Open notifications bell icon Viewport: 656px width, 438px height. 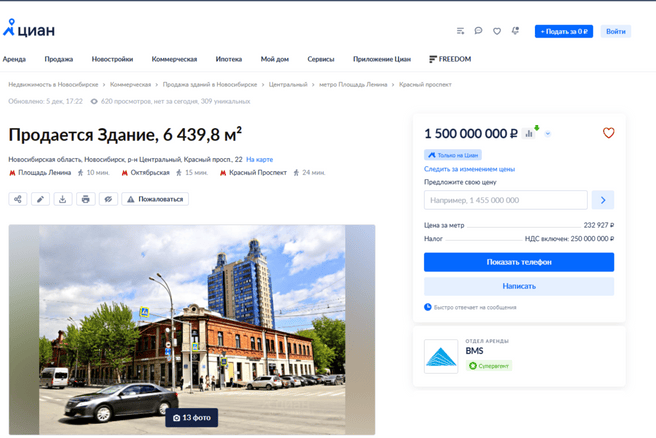[515, 31]
